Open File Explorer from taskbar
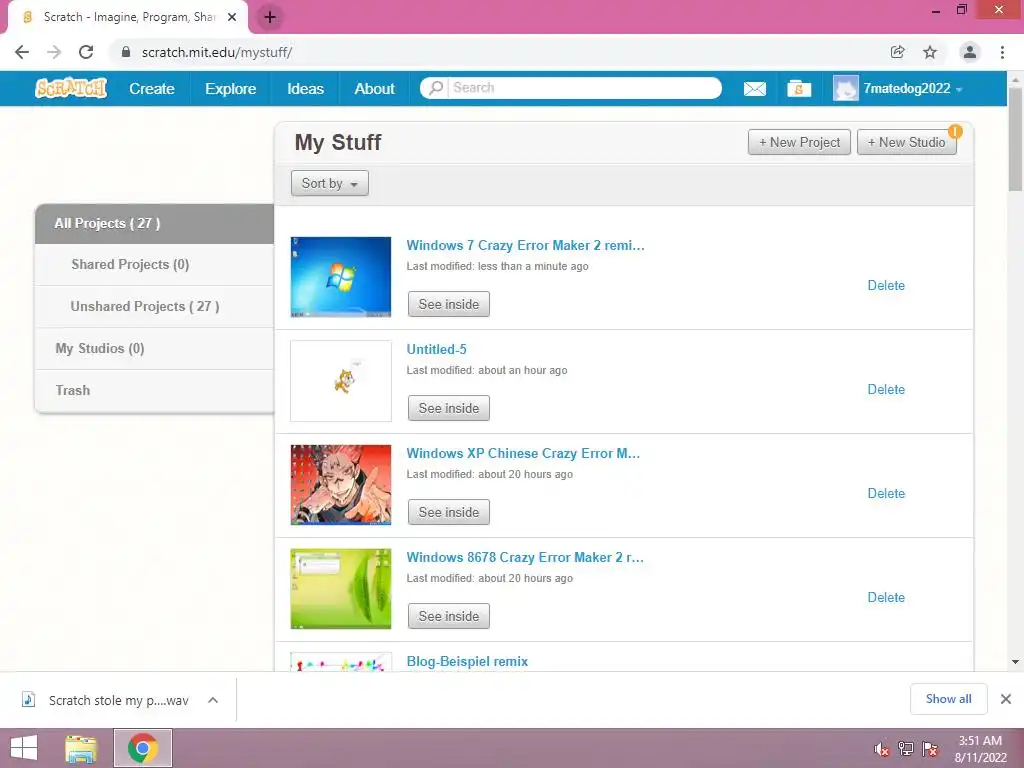This screenshot has width=1024, height=768. pyautogui.click(x=81, y=748)
